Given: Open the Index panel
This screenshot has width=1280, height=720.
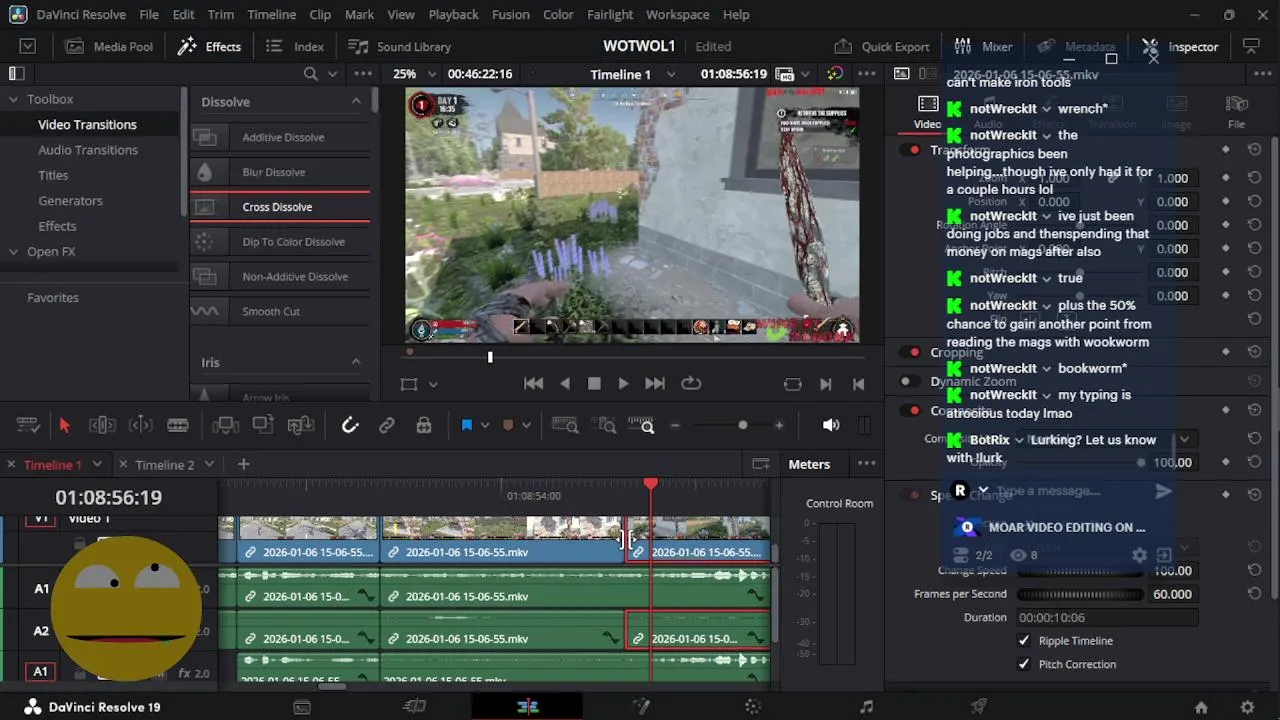Looking at the screenshot, I should (295, 46).
